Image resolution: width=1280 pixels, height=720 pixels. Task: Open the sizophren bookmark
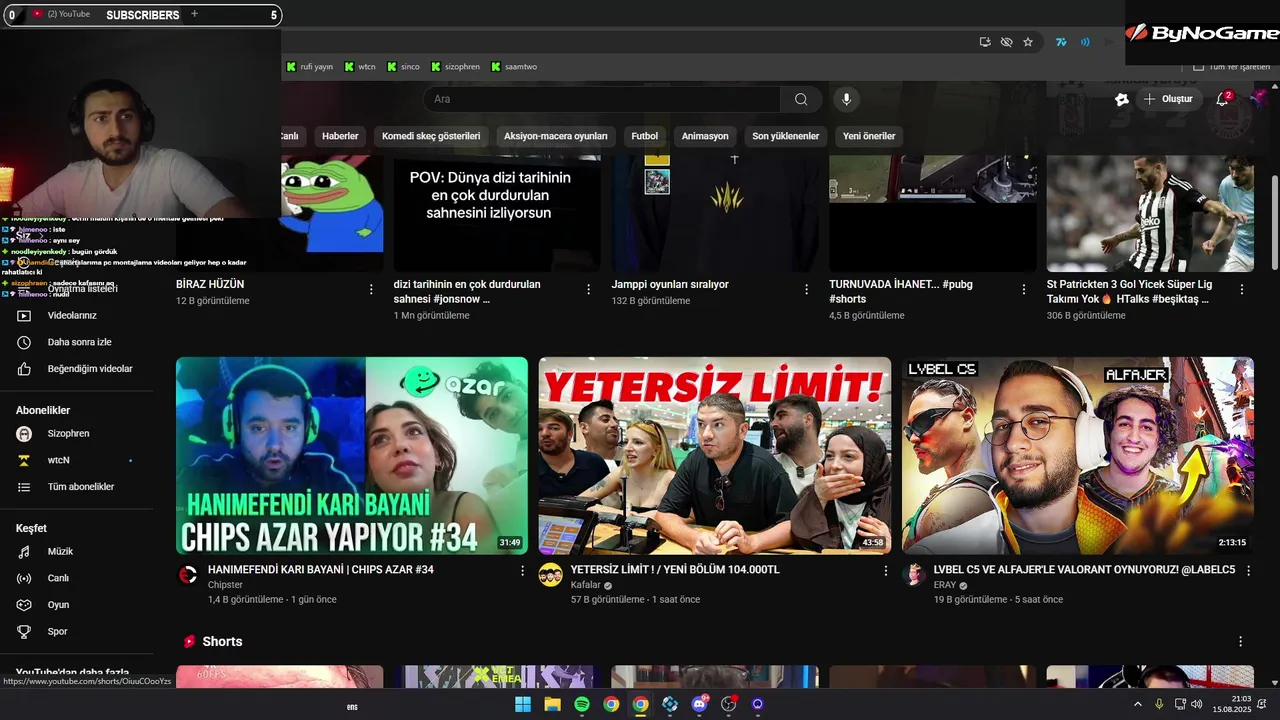coord(455,67)
